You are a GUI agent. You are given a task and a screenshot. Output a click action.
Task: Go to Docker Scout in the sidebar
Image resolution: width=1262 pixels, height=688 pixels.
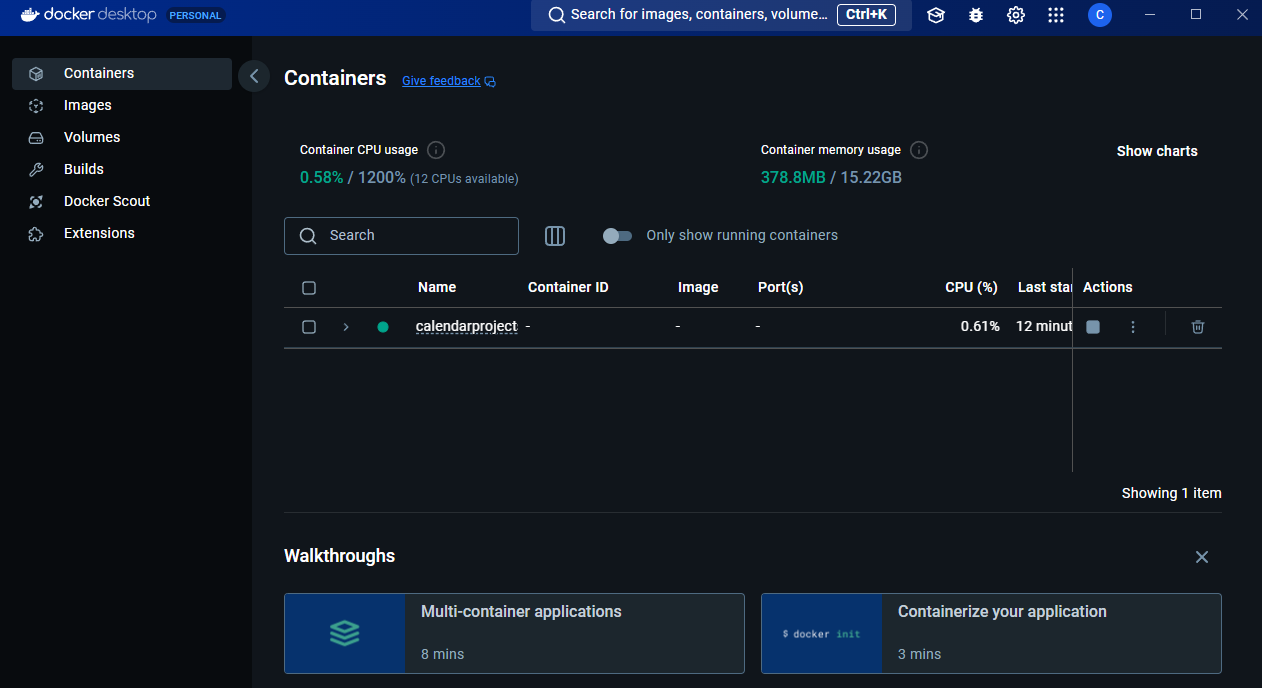[122, 201]
